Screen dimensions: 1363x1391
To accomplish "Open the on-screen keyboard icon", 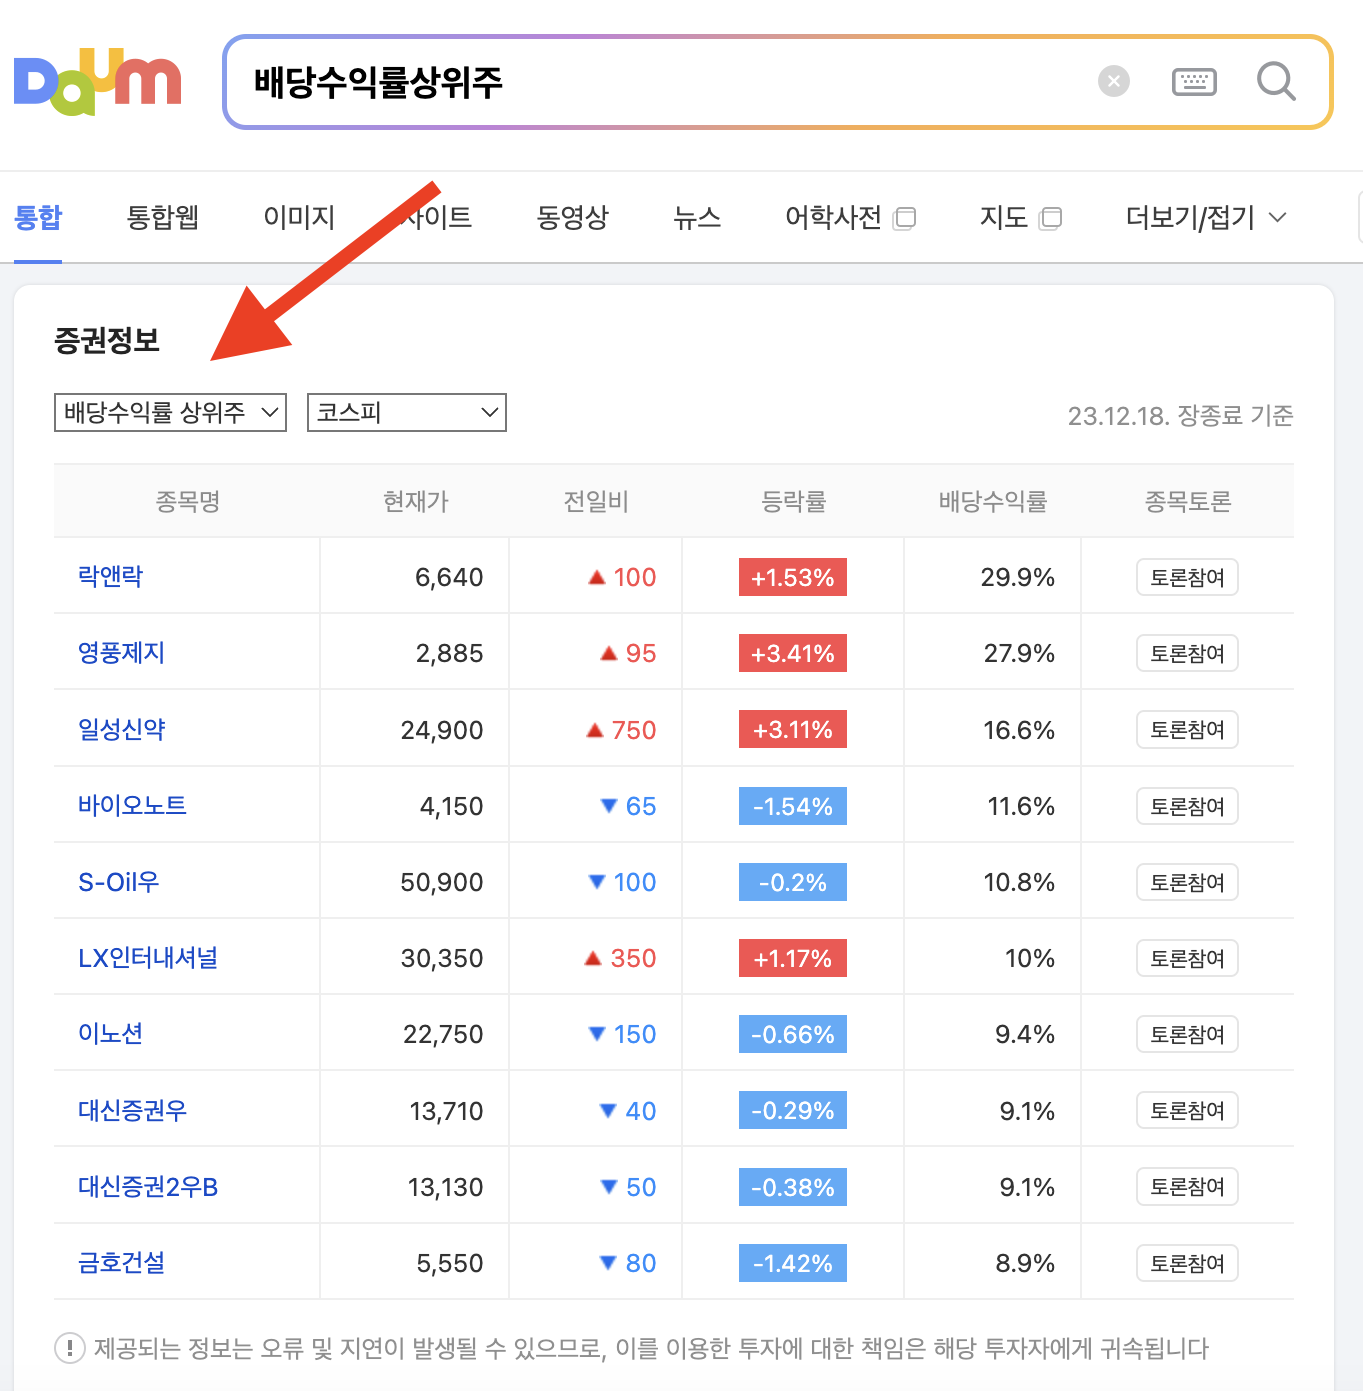I will pyautogui.click(x=1194, y=82).
